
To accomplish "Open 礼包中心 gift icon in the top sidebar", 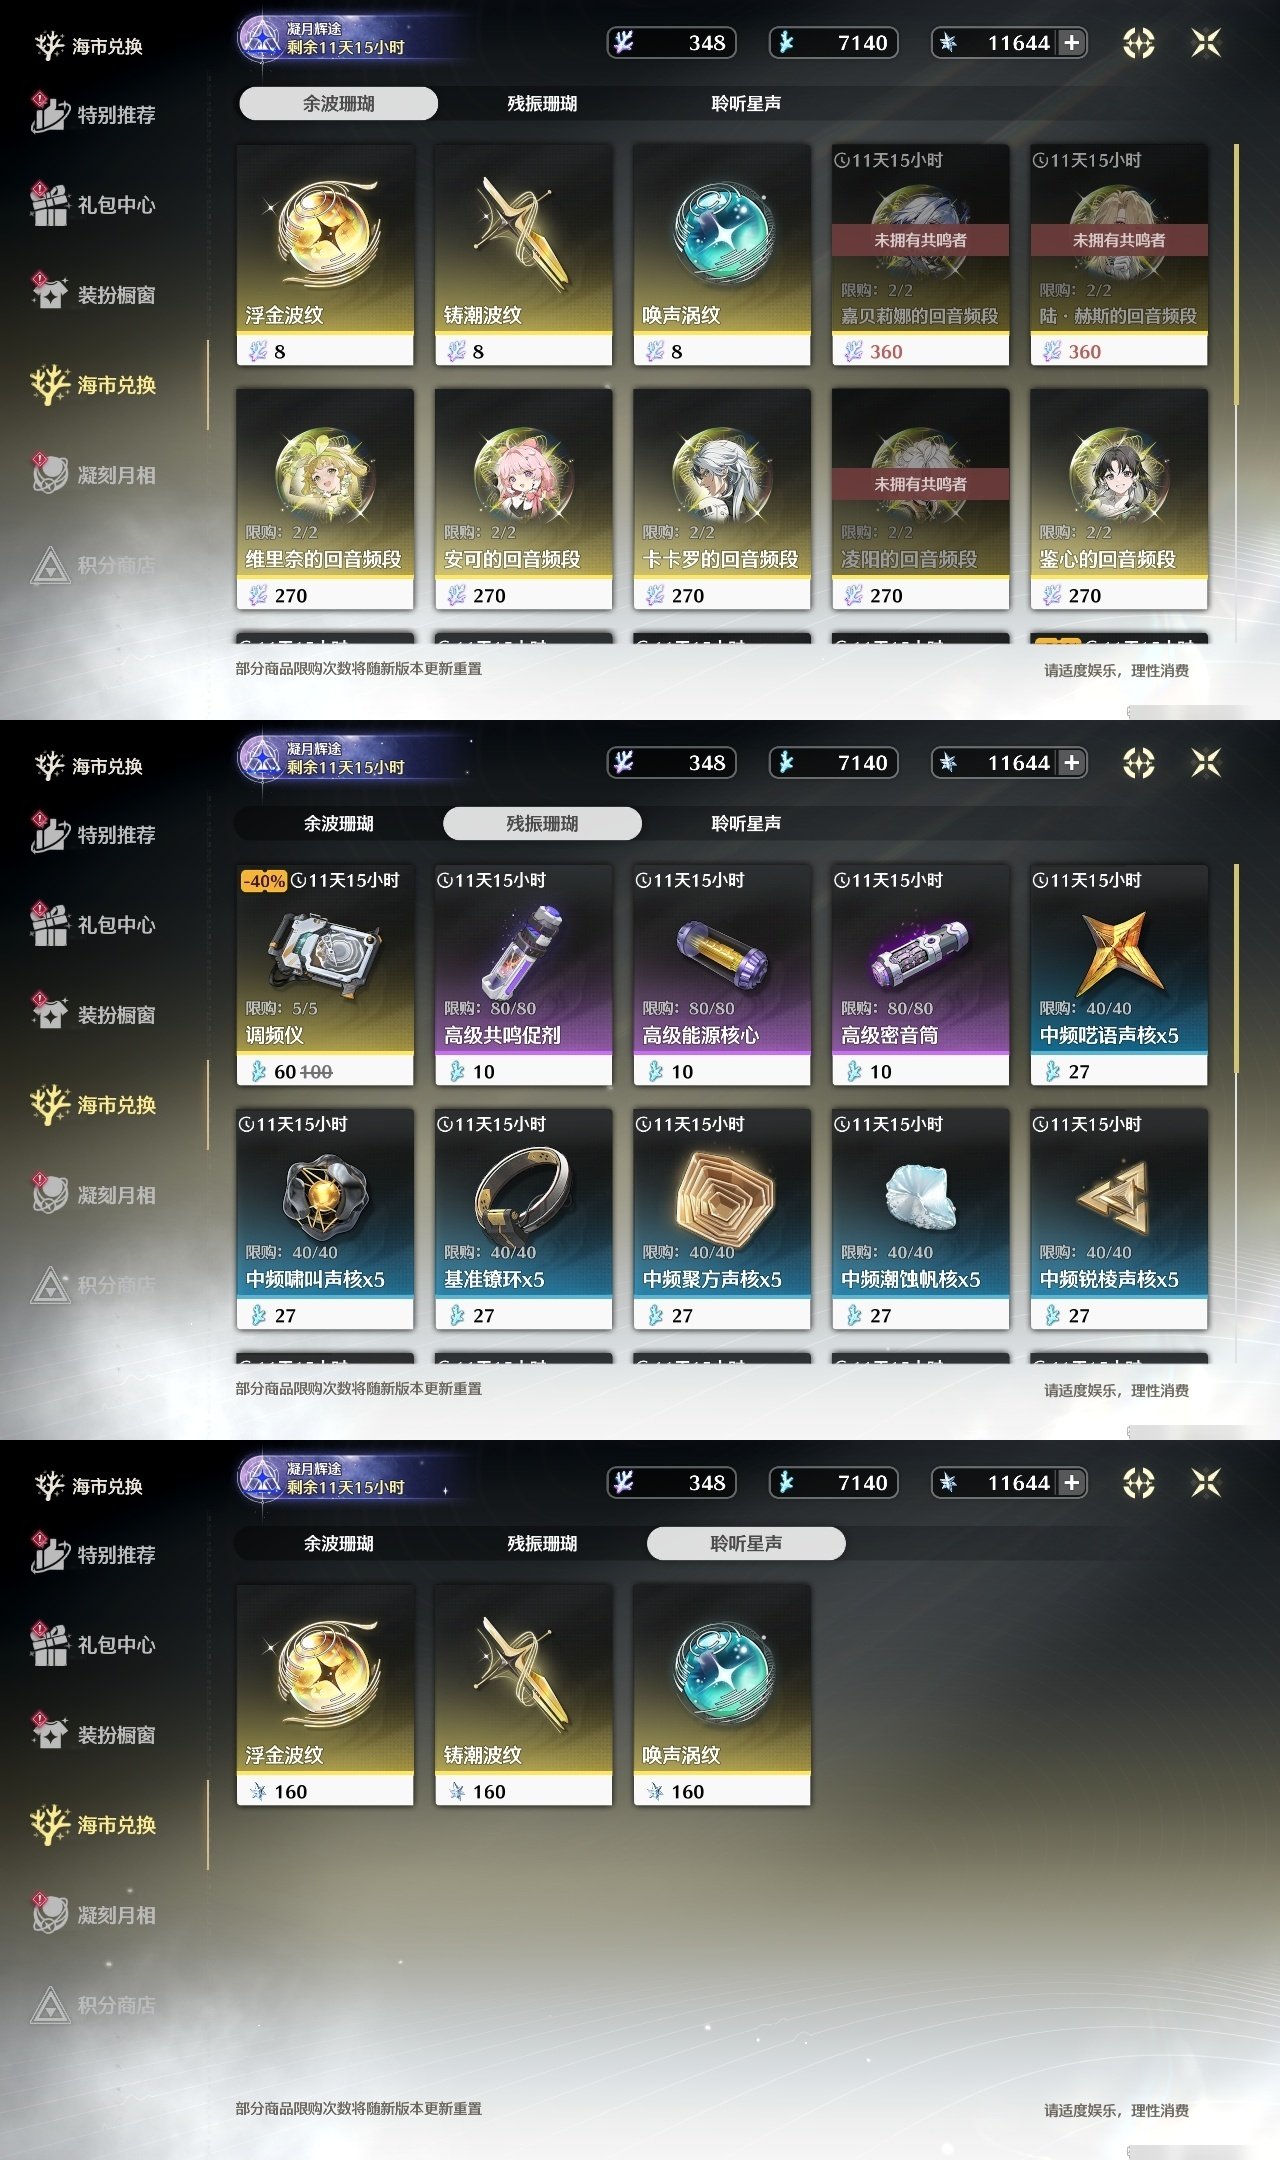I will (x=49, y=205).
